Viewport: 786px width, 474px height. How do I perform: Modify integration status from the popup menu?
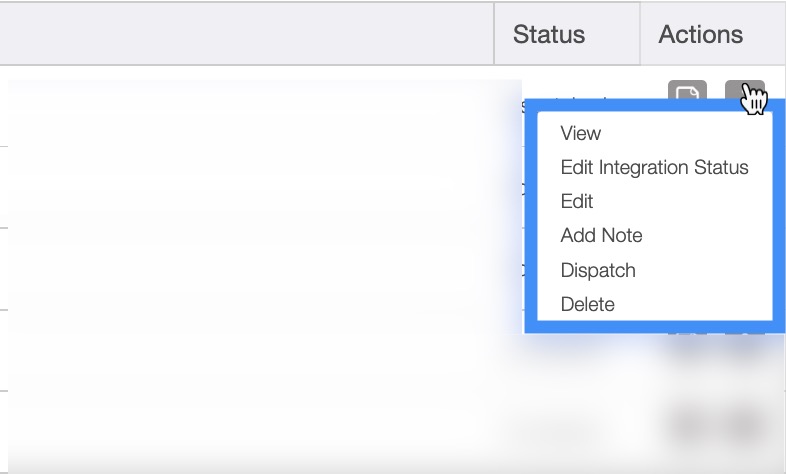click(654, 167)
